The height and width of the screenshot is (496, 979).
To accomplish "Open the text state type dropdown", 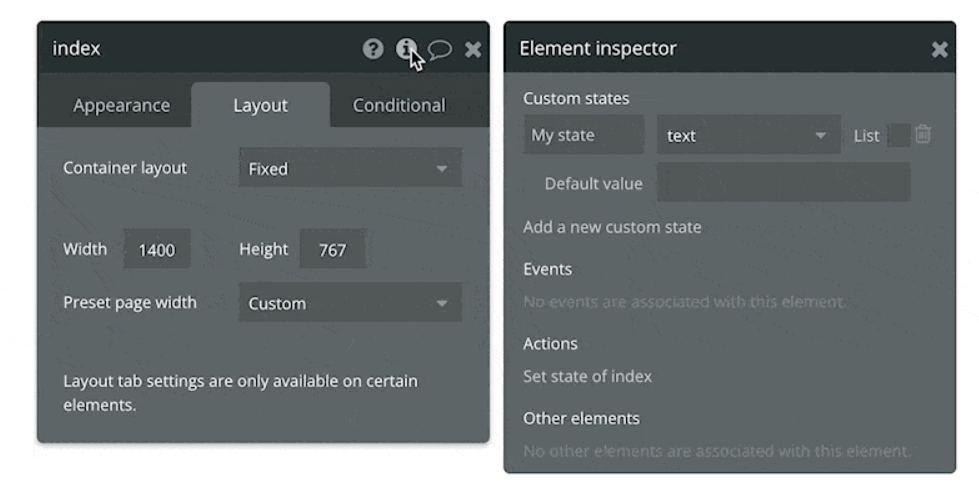I will click(x=749, y=135).
